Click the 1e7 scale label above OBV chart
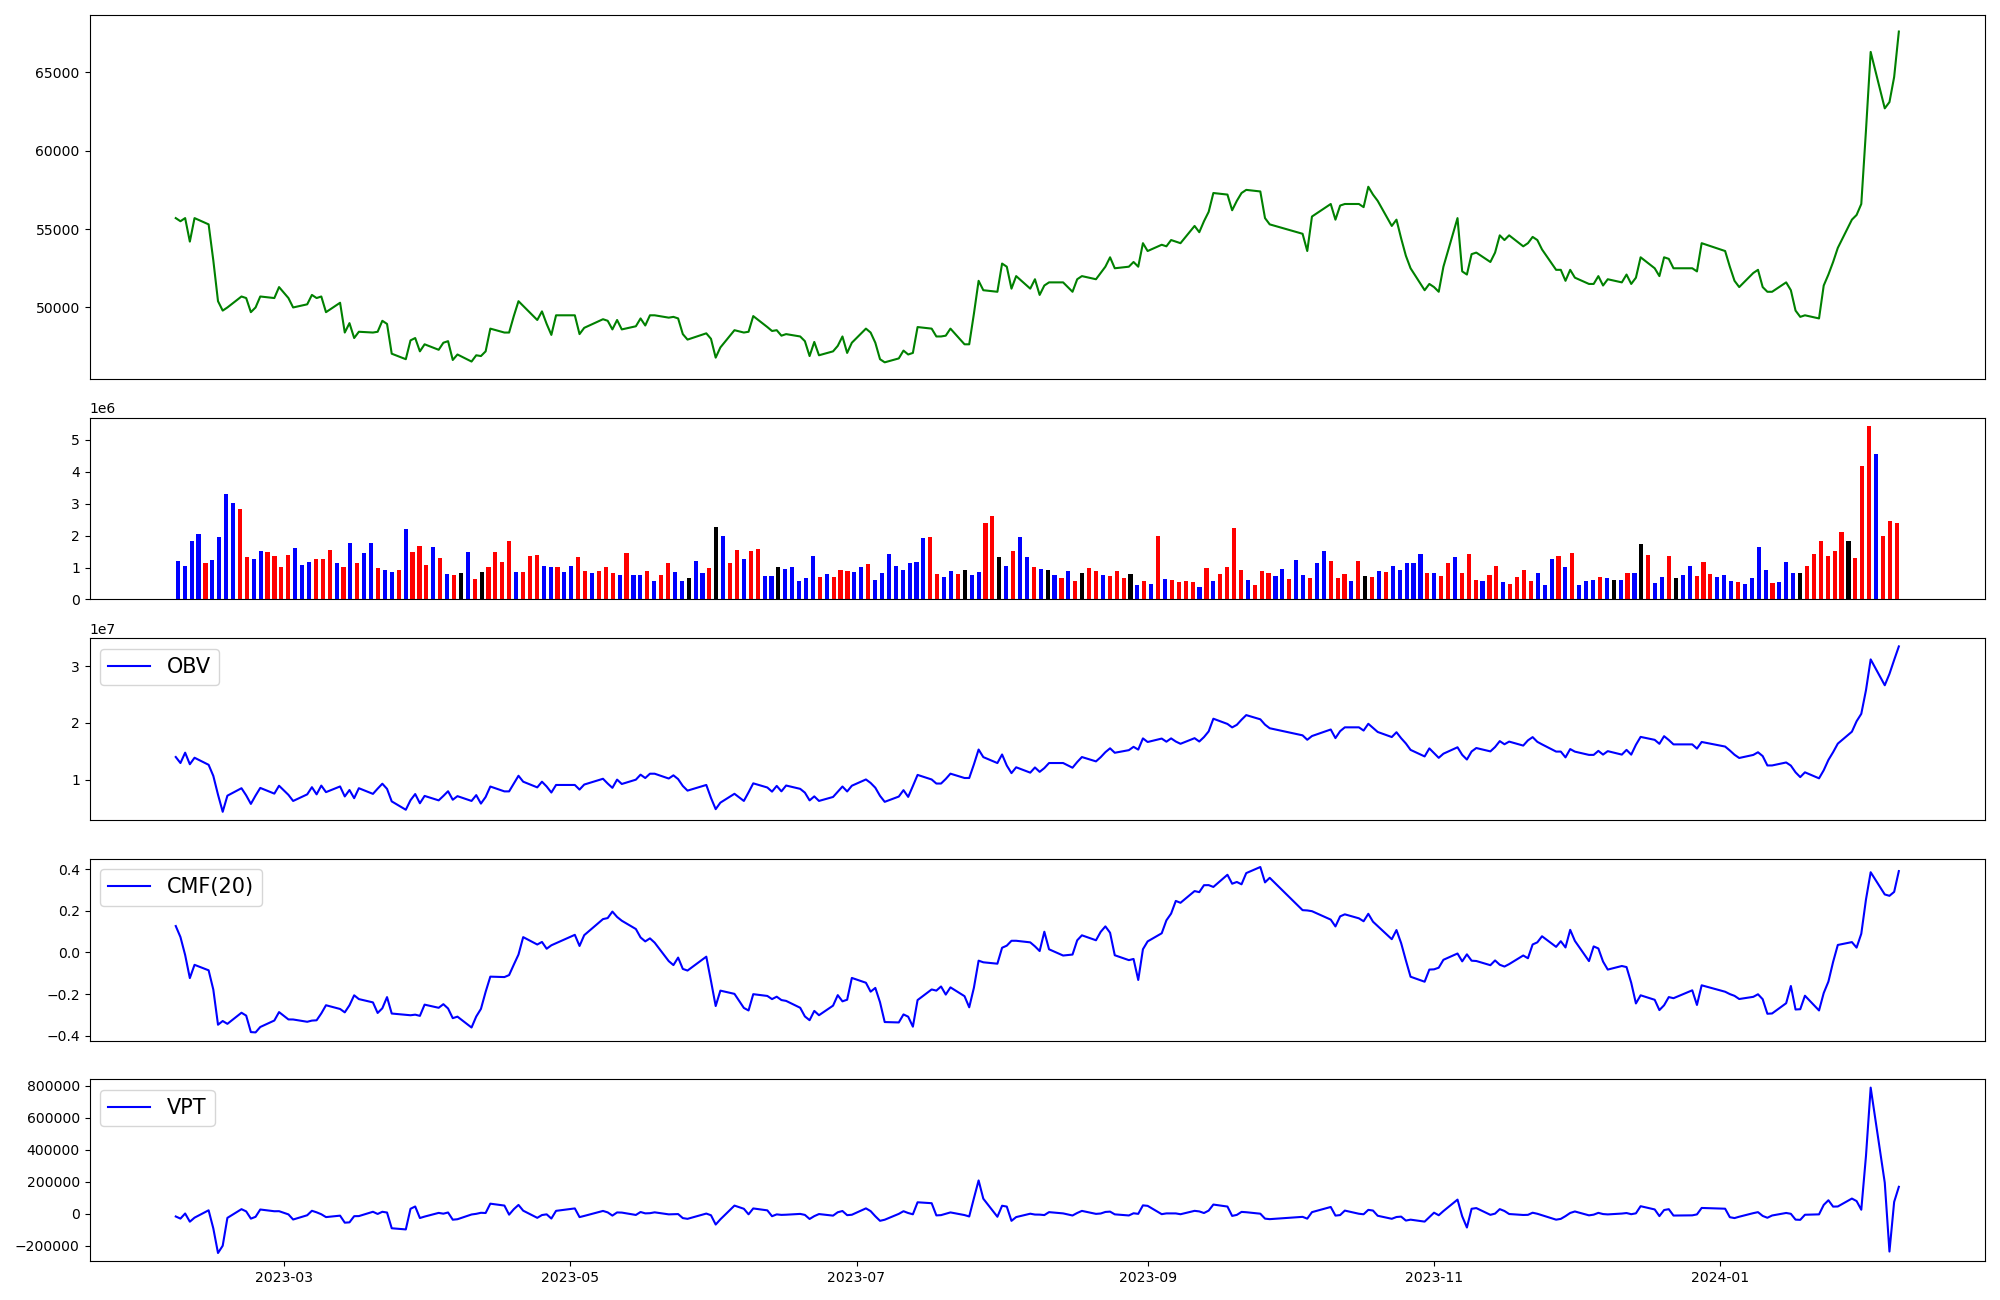 pos(102,629)
